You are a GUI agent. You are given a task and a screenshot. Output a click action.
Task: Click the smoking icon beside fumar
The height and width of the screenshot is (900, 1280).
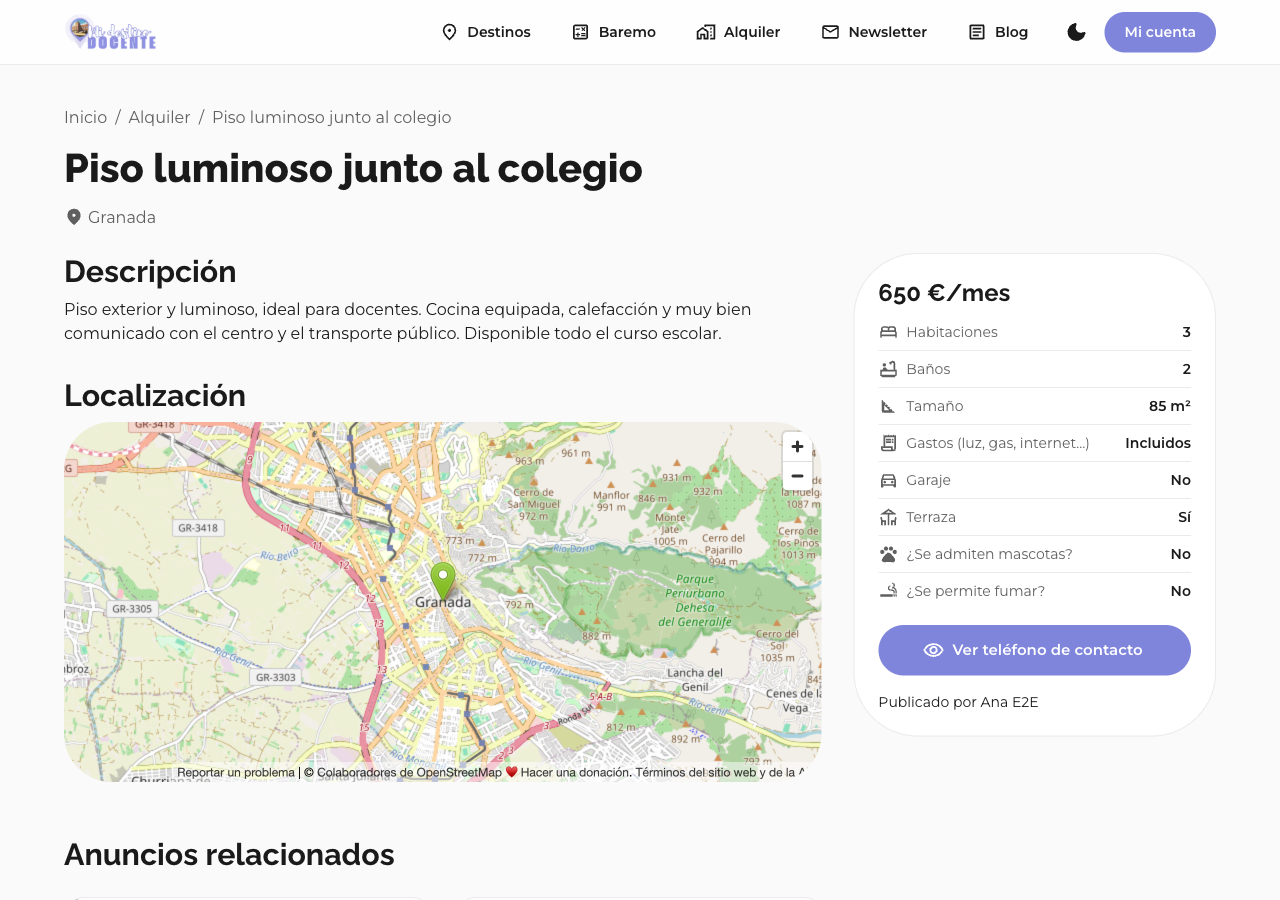[888, 591]
